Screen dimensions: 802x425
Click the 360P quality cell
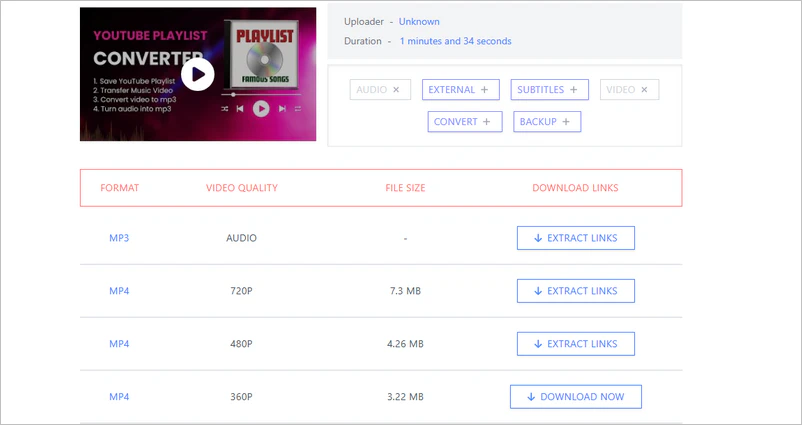click(x=241, y=397)
